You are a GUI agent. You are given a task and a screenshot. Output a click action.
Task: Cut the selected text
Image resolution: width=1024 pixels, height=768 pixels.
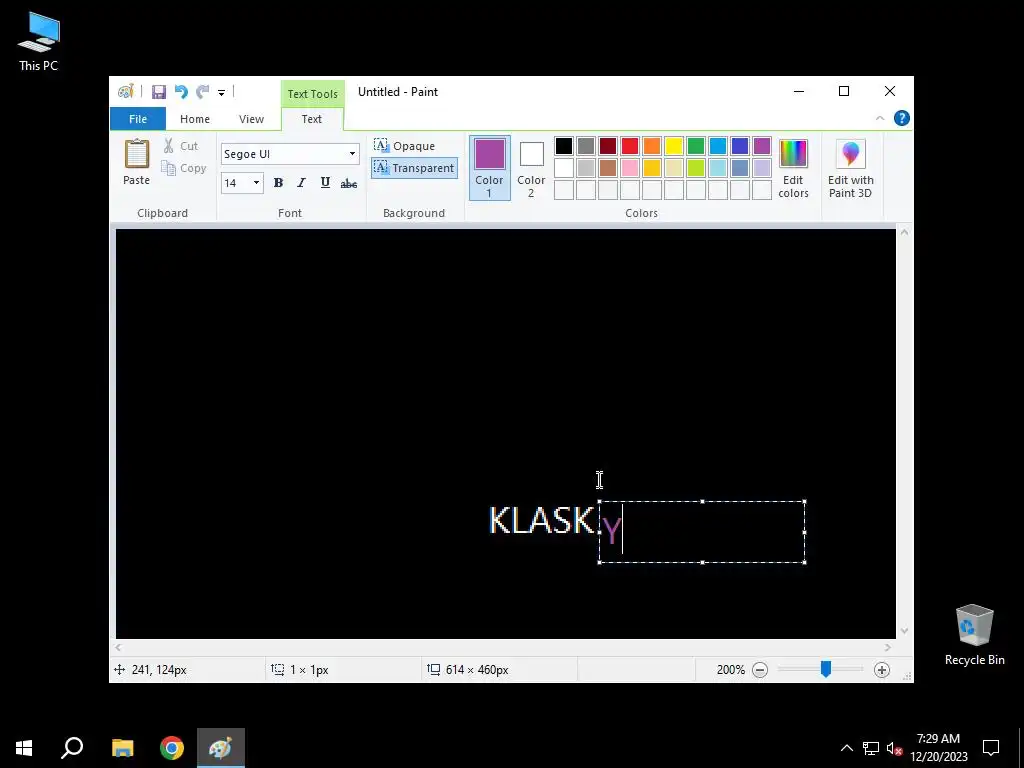click(181, 146)
